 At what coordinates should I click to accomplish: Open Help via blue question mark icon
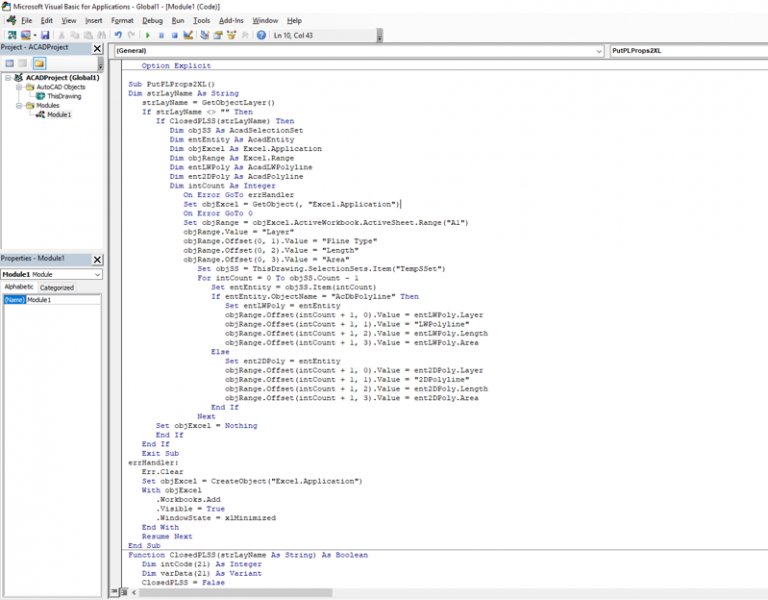click(x=261, y=35)
